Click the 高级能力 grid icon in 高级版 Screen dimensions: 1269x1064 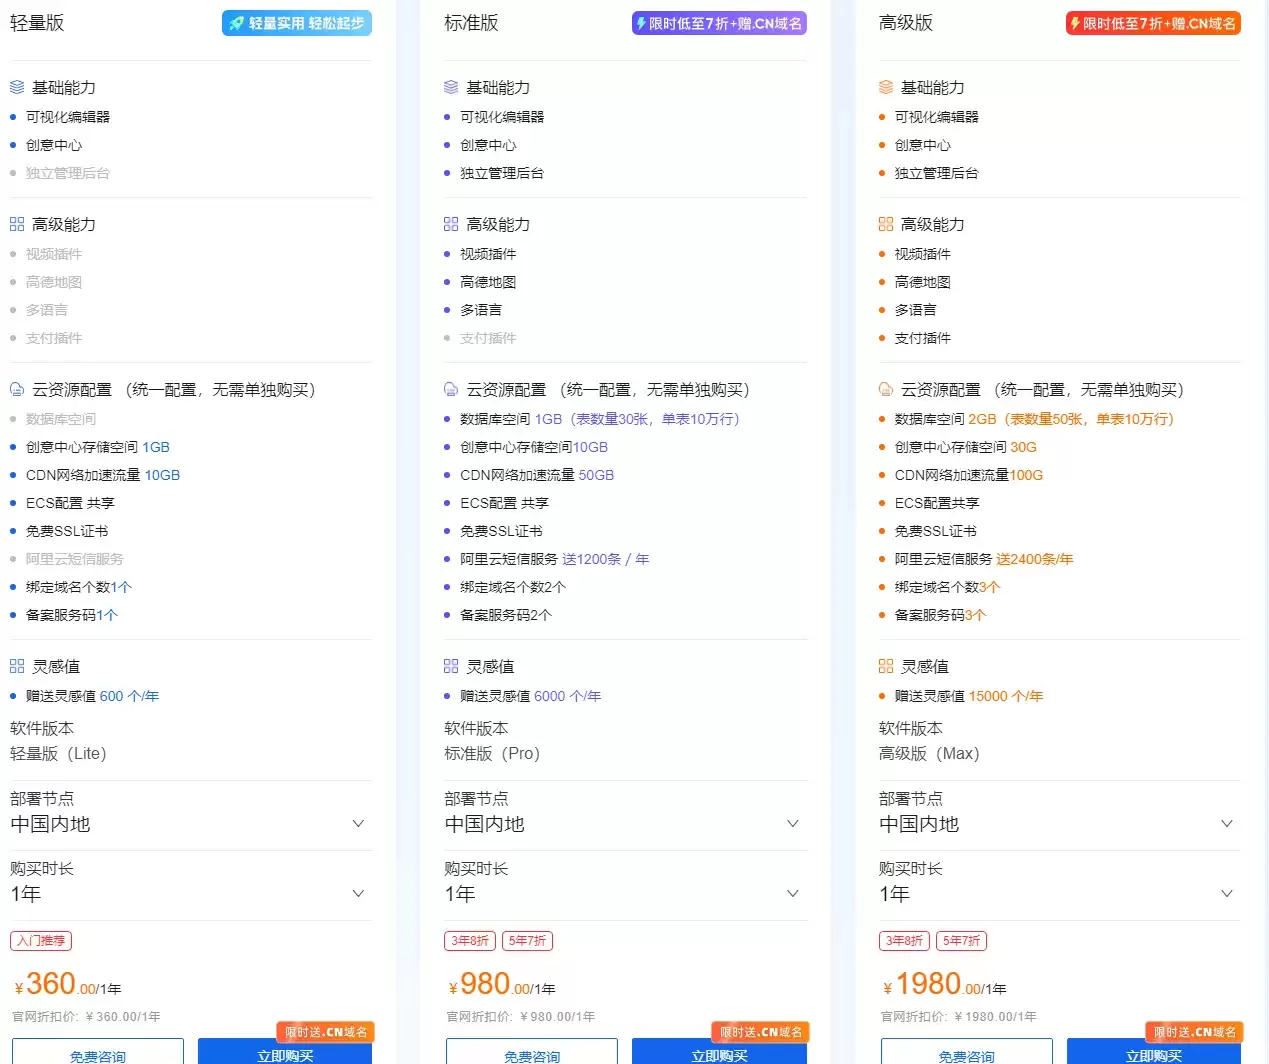pyautogui.click(x=886, y=224)
